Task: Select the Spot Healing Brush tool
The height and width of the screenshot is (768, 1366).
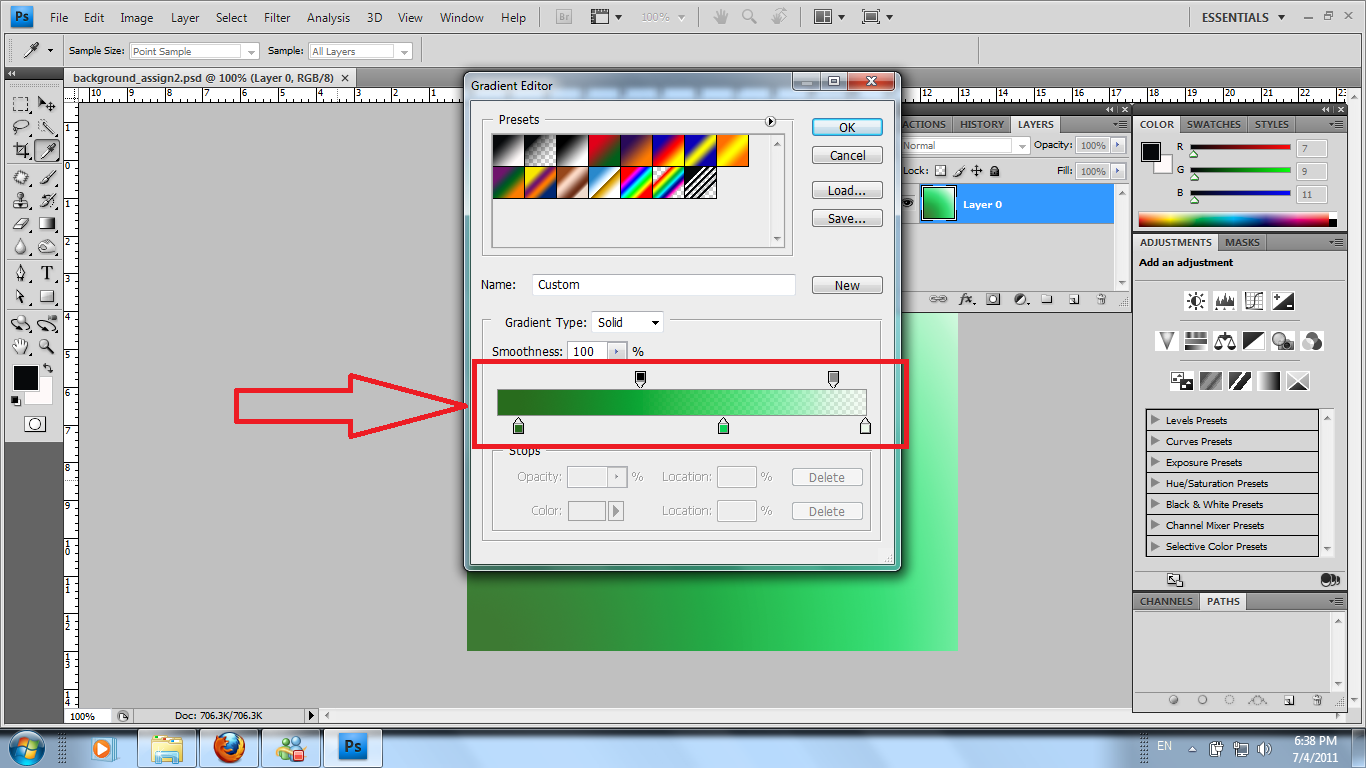Action: pyautogui.click(x=20, y=177)
